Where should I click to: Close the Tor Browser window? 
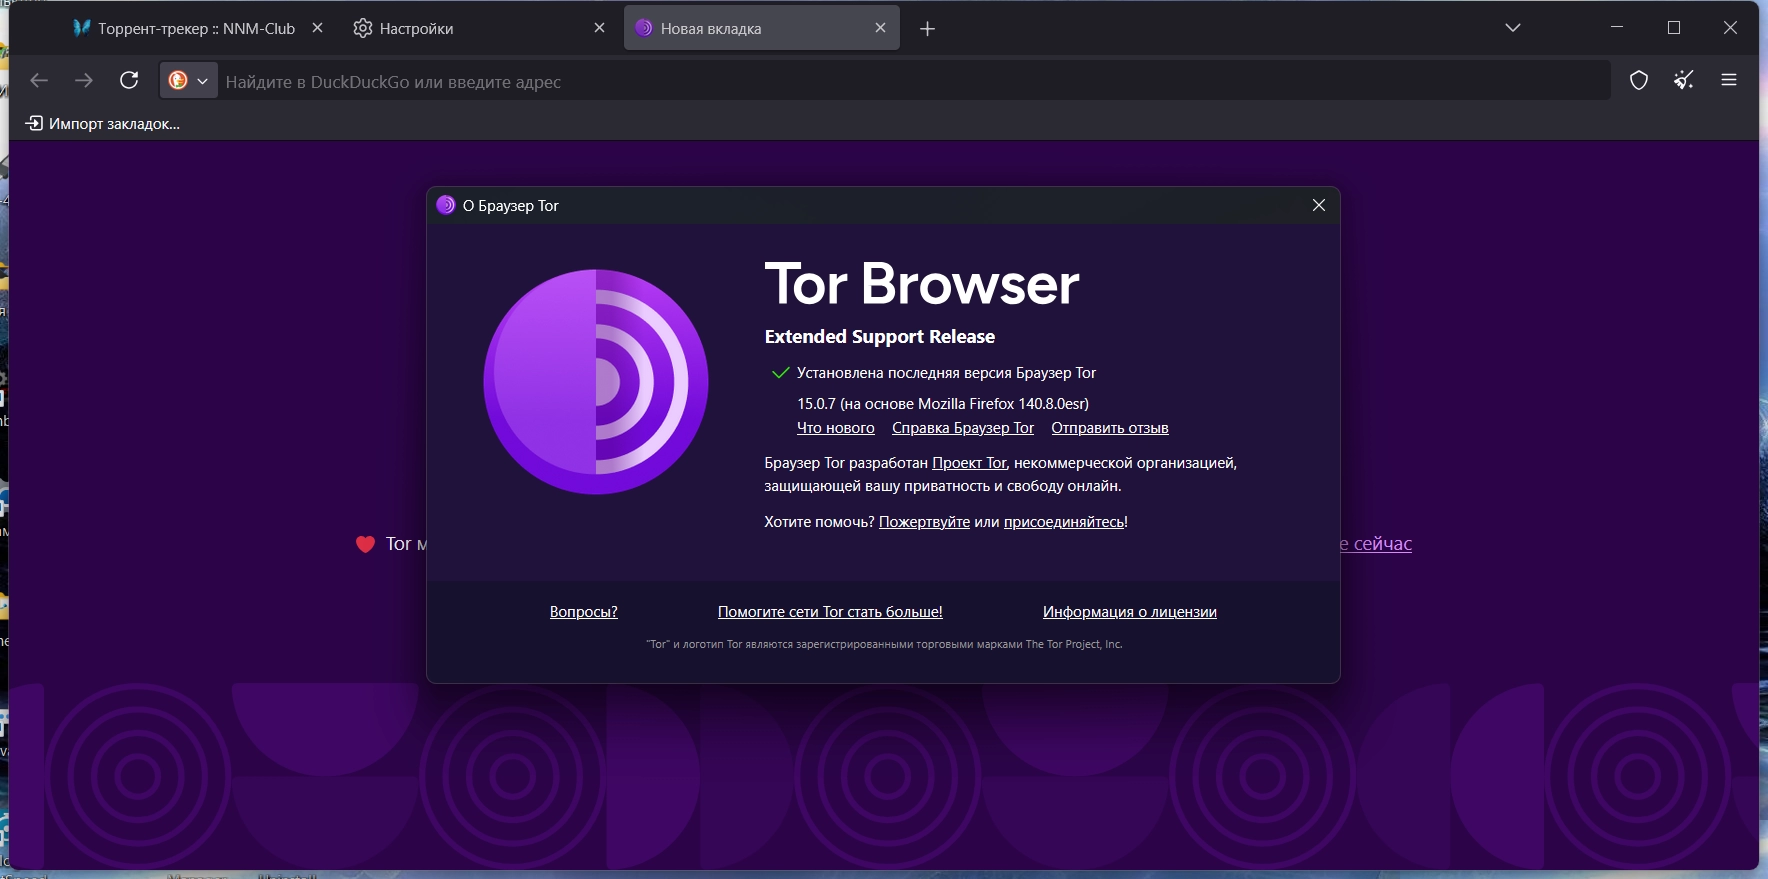click(x=1731, y=28)
